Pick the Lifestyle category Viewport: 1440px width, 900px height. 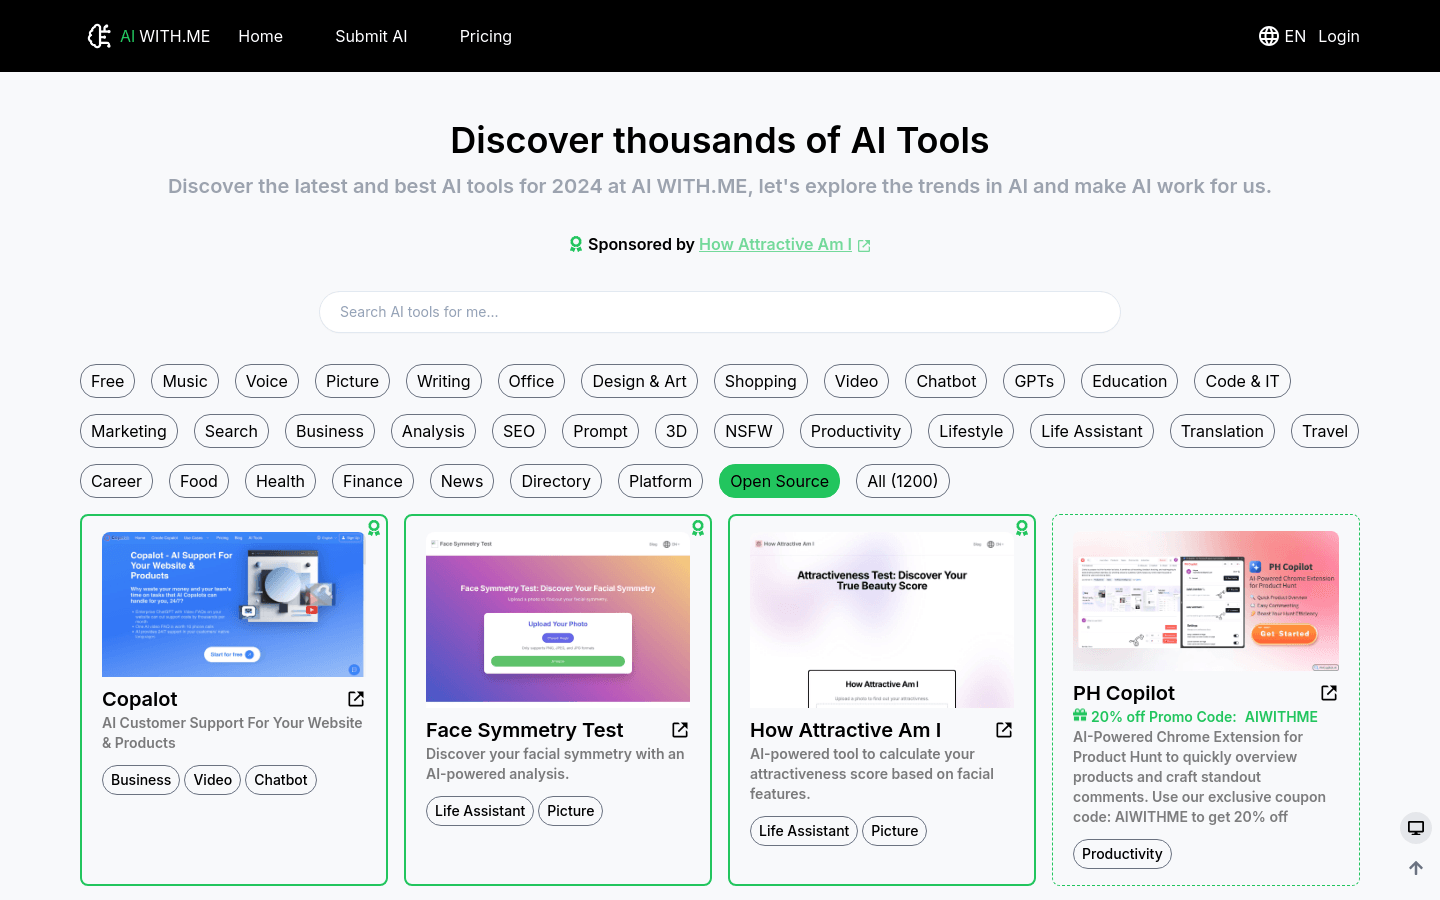971,431
